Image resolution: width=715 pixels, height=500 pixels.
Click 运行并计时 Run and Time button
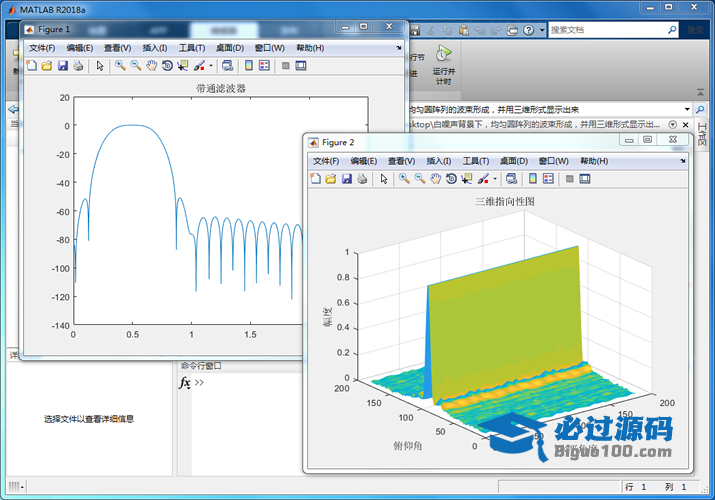pos(444,65)
